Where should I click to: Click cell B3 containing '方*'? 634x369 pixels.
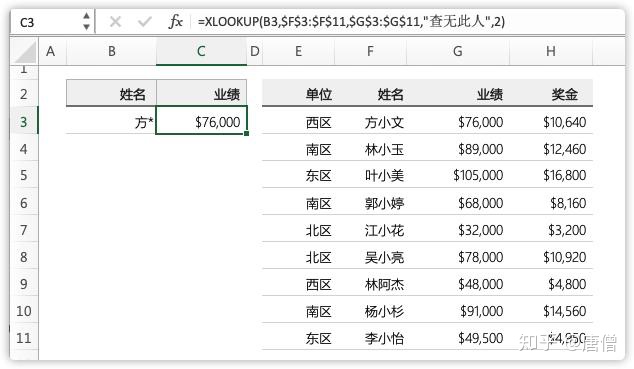coord(111,120)
